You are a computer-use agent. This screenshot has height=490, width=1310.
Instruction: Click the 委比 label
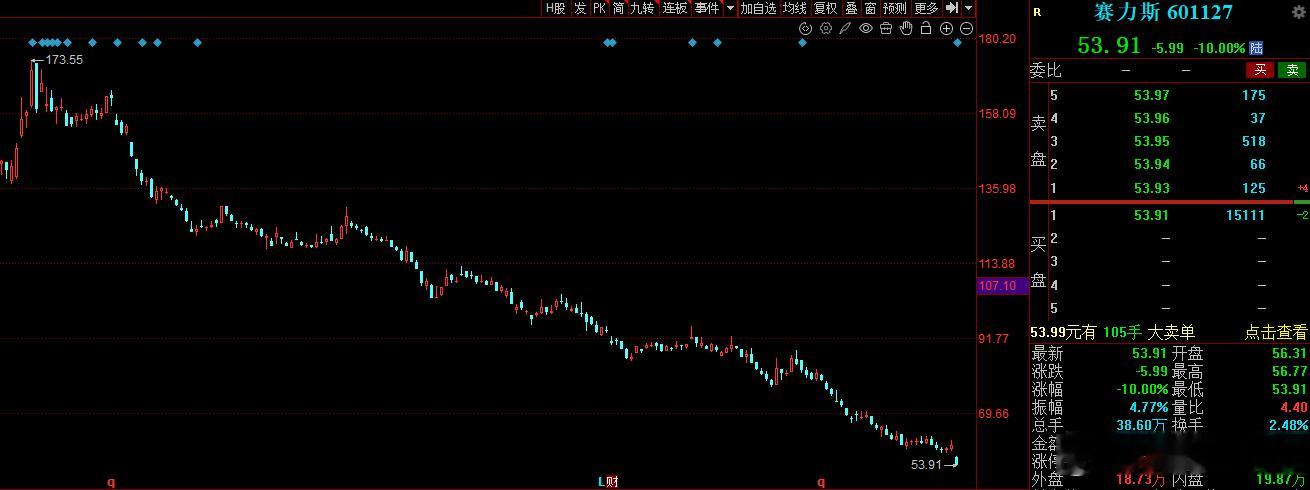click(1046, 70)
